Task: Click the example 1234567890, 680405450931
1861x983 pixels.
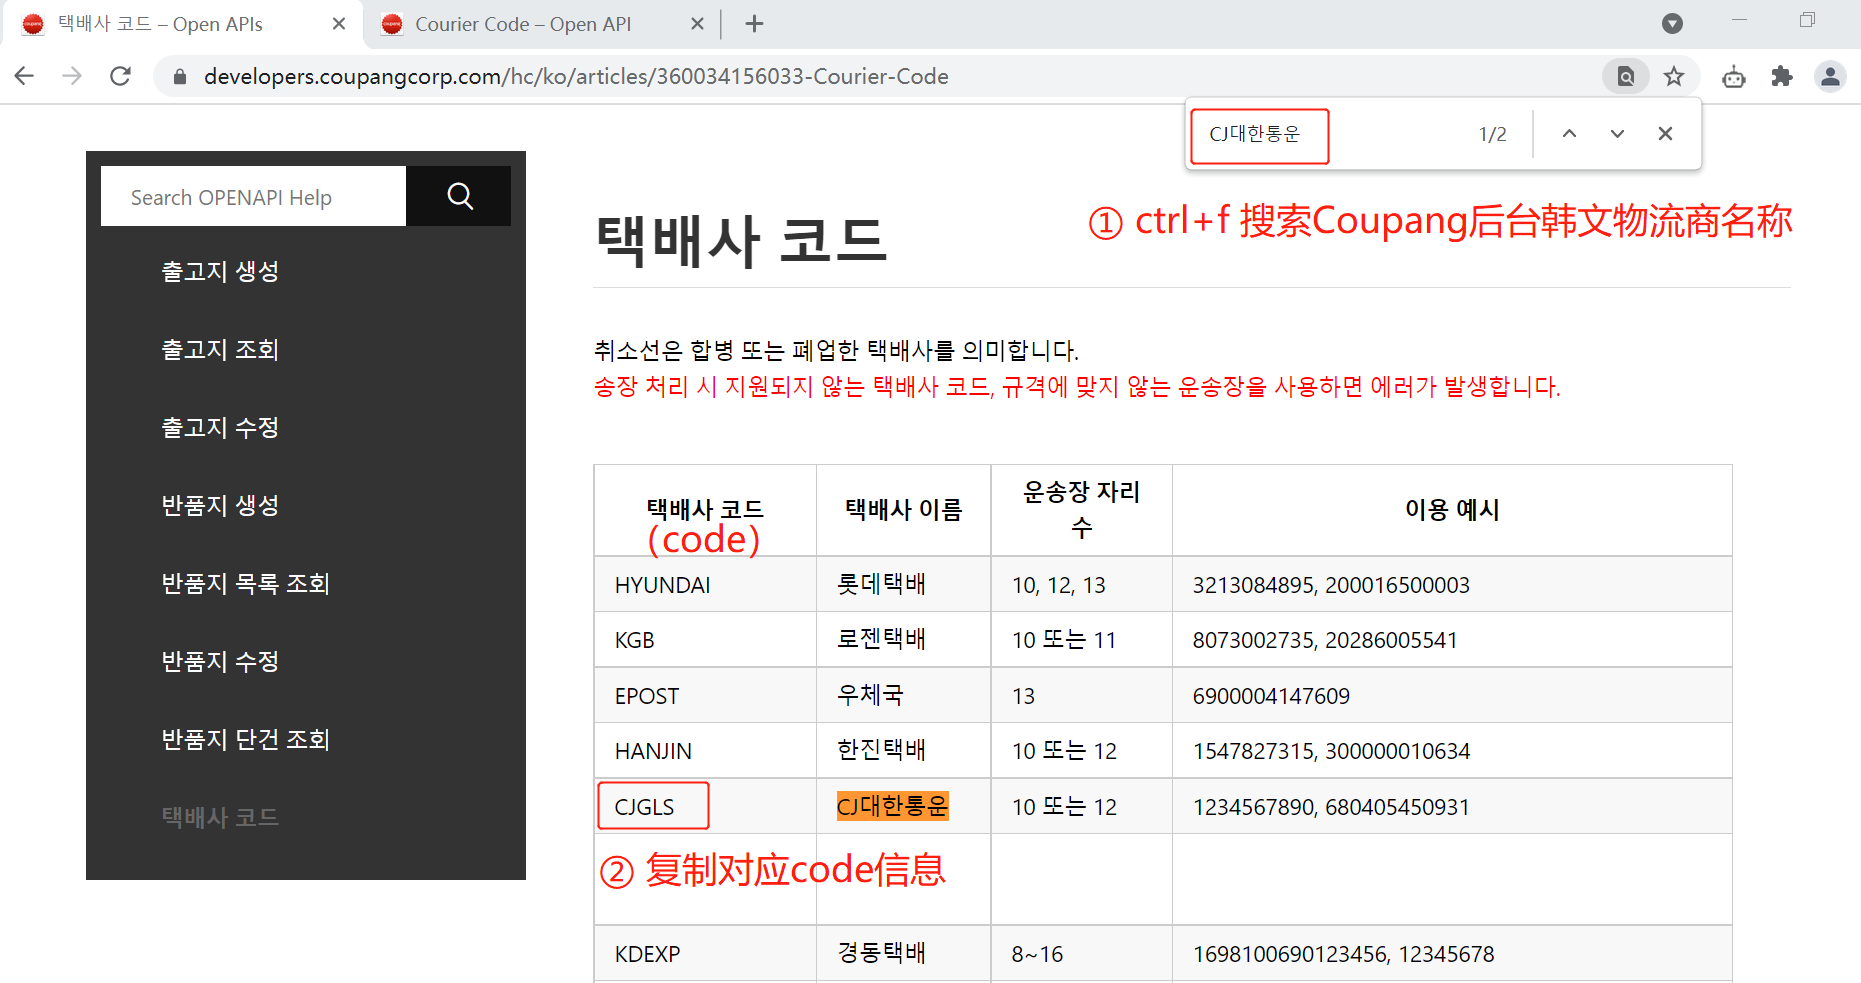Action: (1331, 807)
